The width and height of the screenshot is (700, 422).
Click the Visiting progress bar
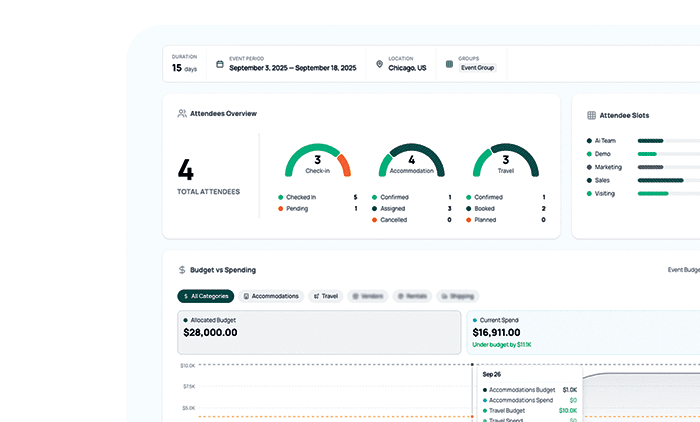tap(669, 194)
